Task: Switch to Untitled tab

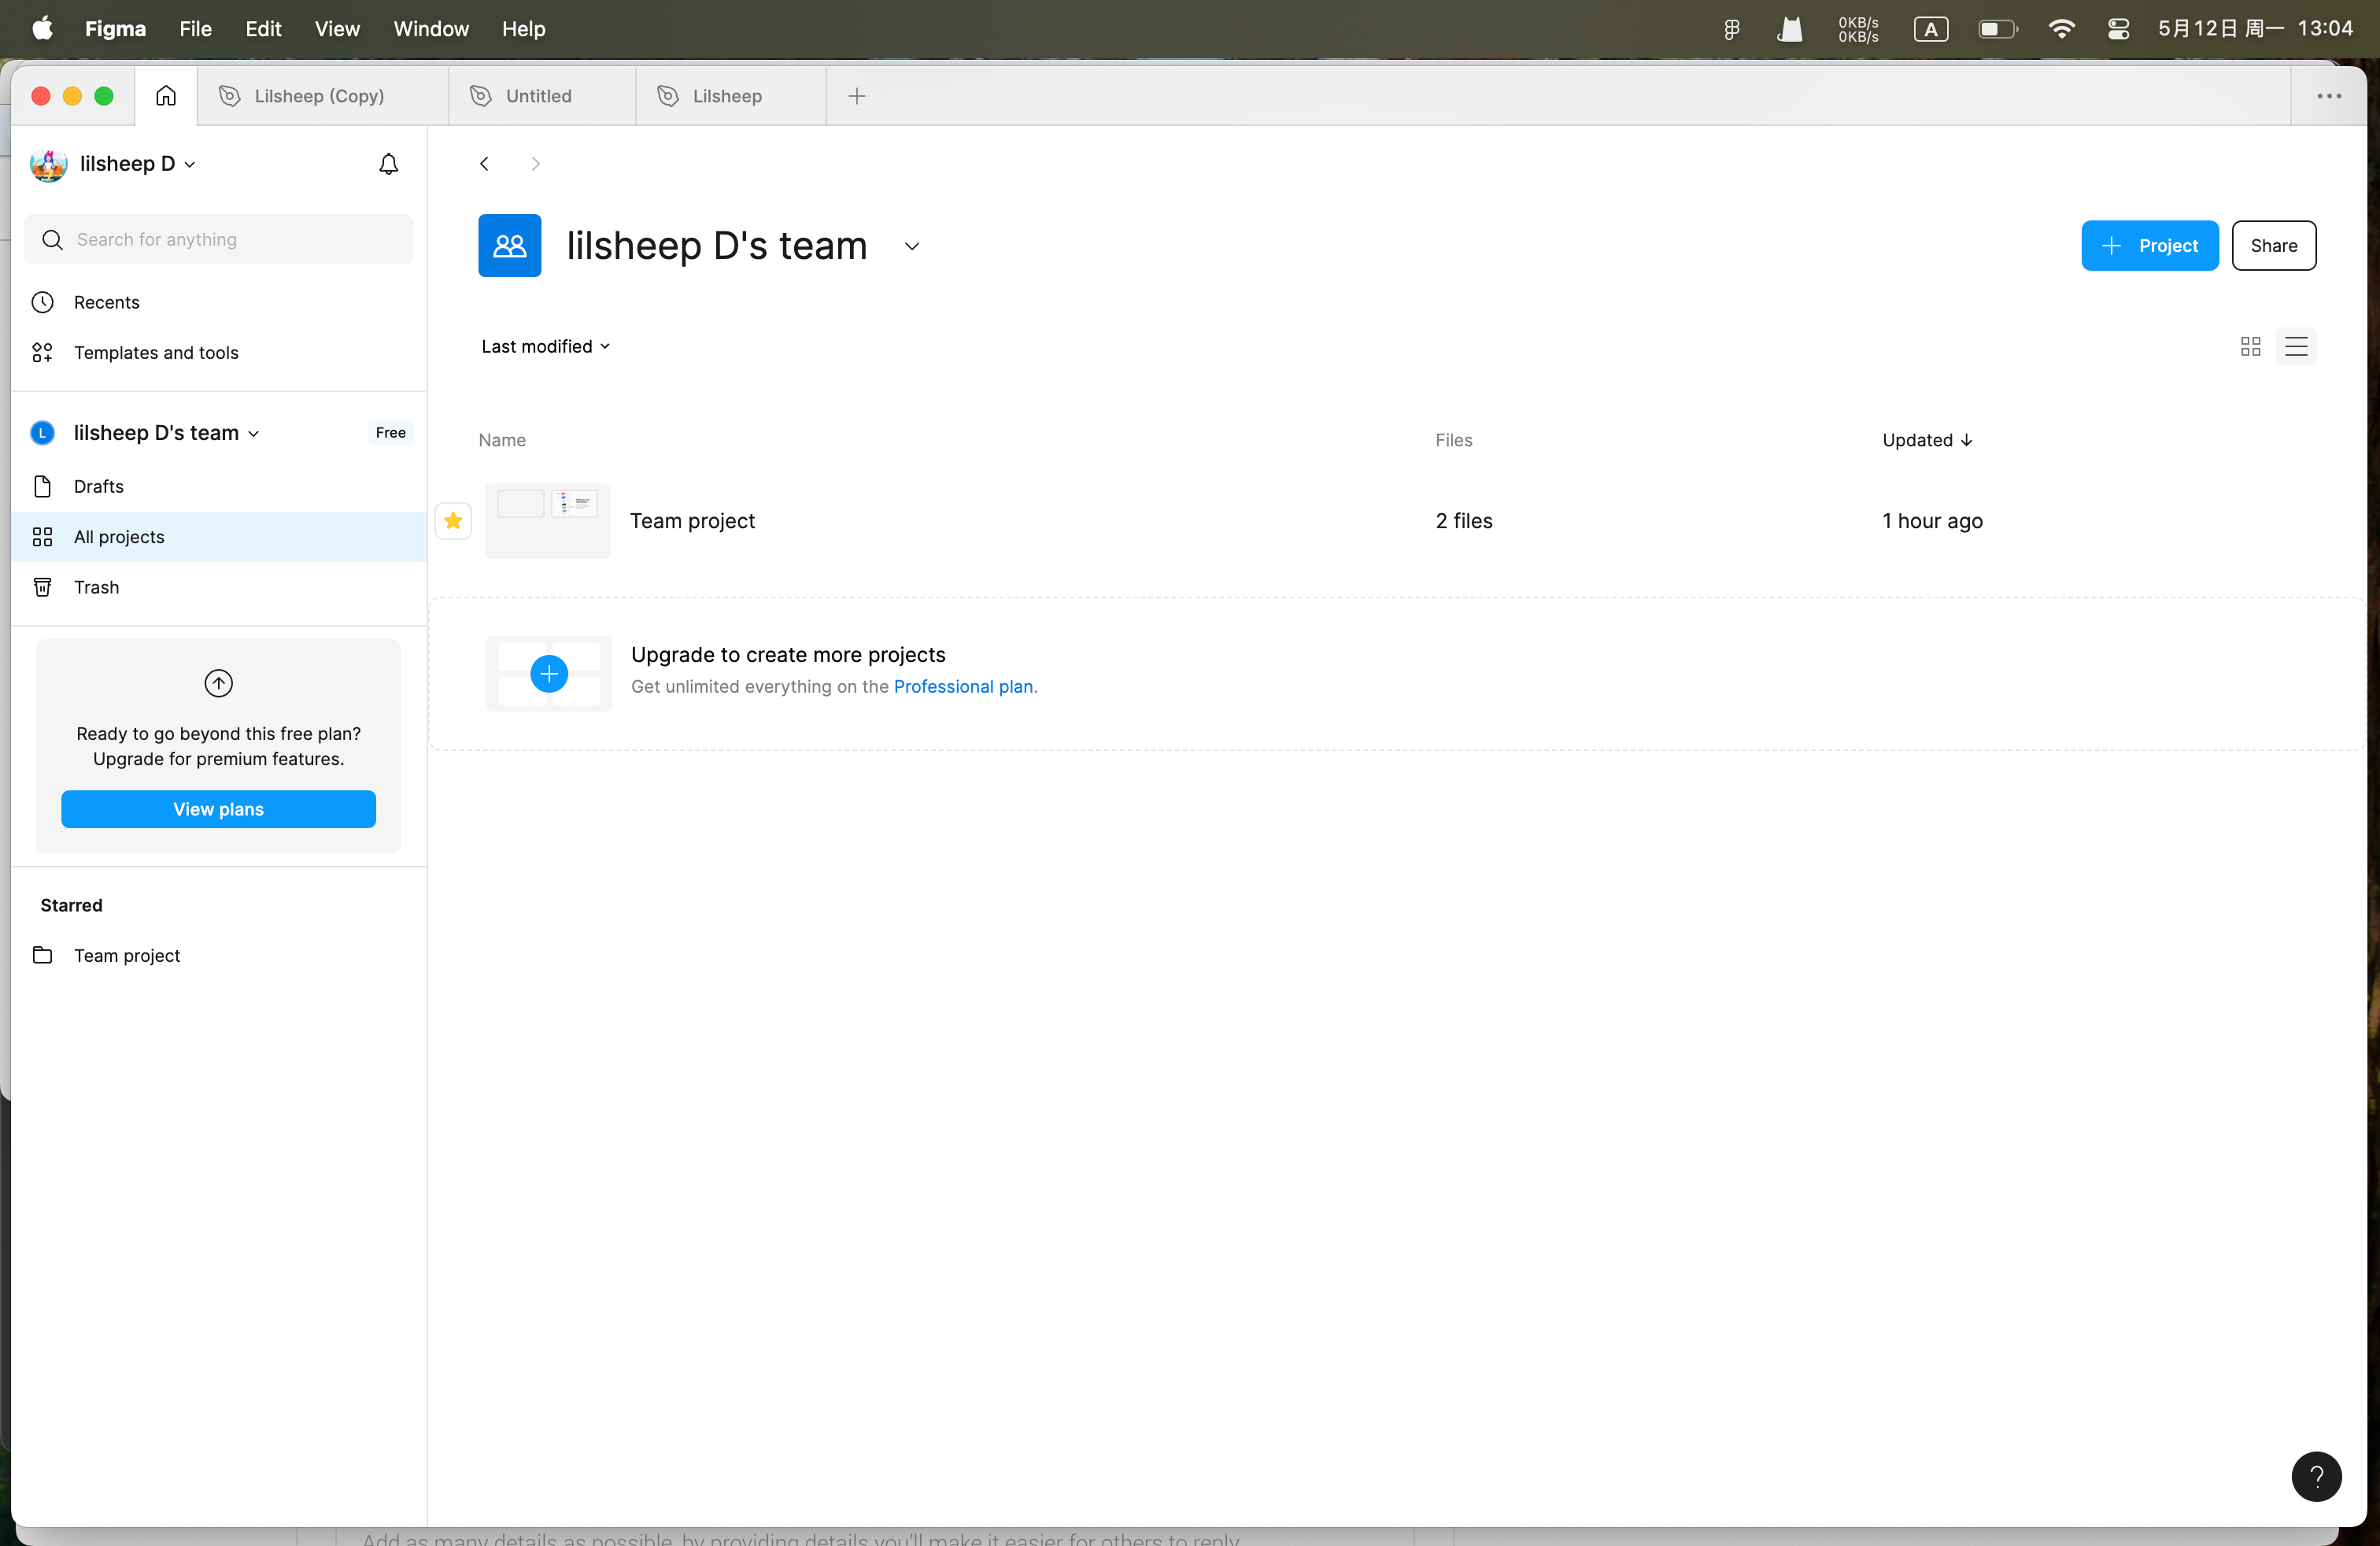Action: (541, 96)
